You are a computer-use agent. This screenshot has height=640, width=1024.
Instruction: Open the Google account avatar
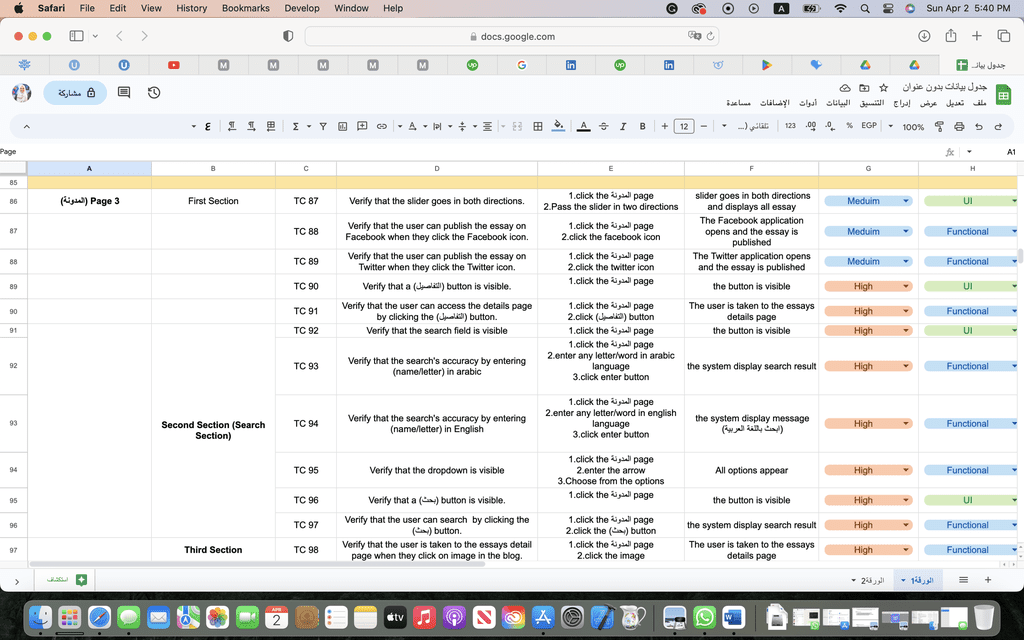pyautogui.click(x=22, y=93)
